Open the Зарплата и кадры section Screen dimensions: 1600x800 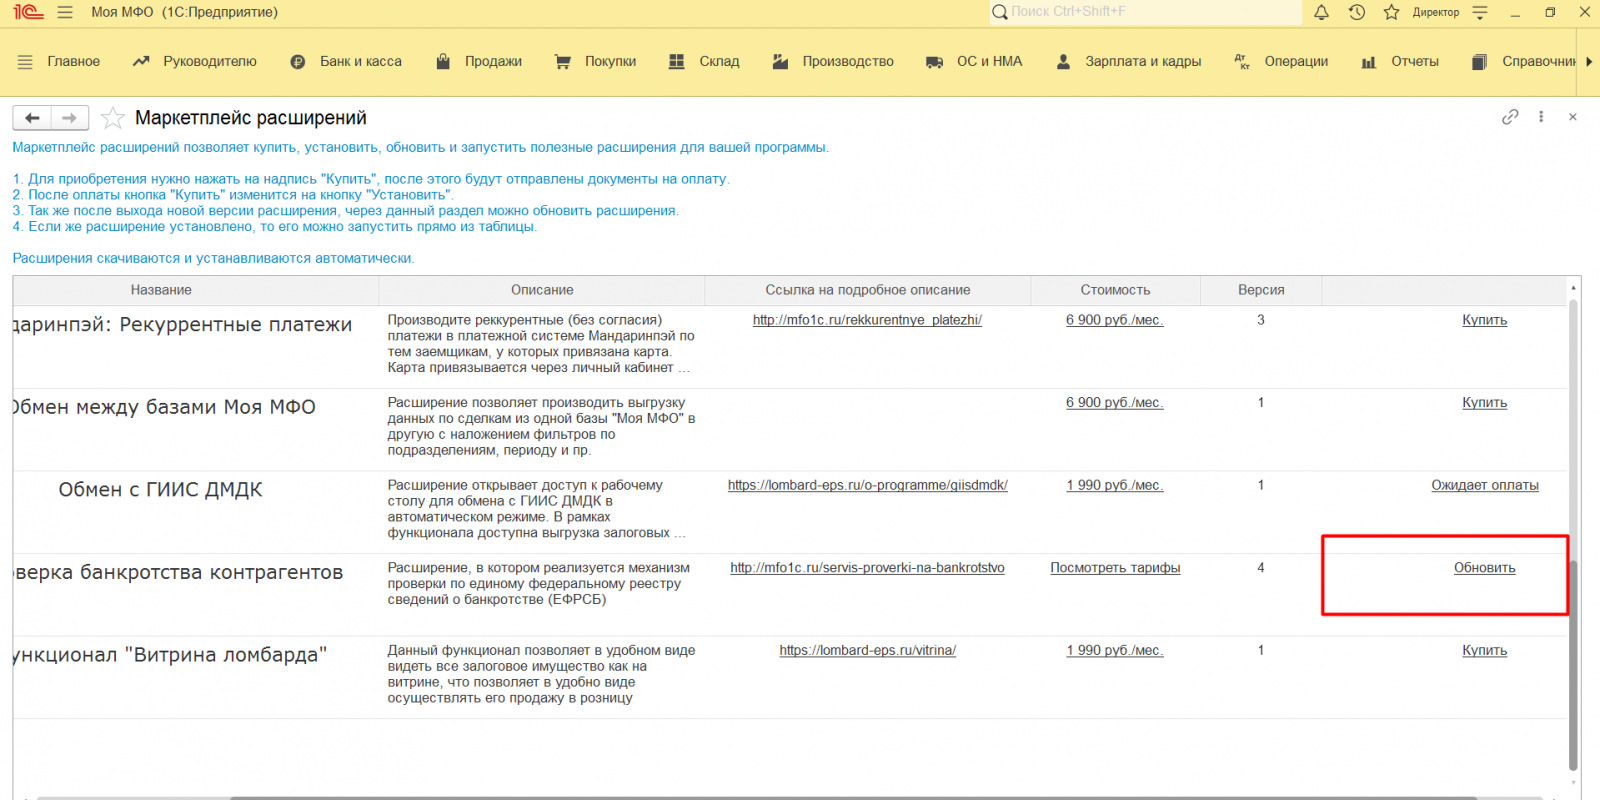click(x=1129, y=62)
